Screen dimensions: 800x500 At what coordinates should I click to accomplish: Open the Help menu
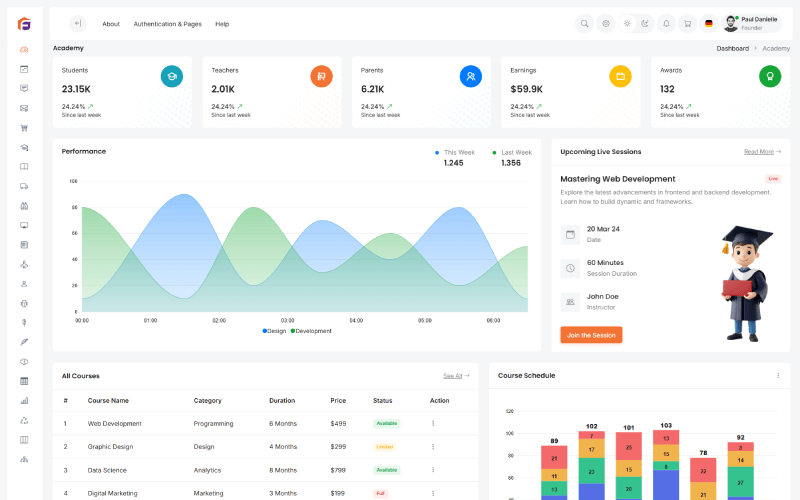coord(222,23)
